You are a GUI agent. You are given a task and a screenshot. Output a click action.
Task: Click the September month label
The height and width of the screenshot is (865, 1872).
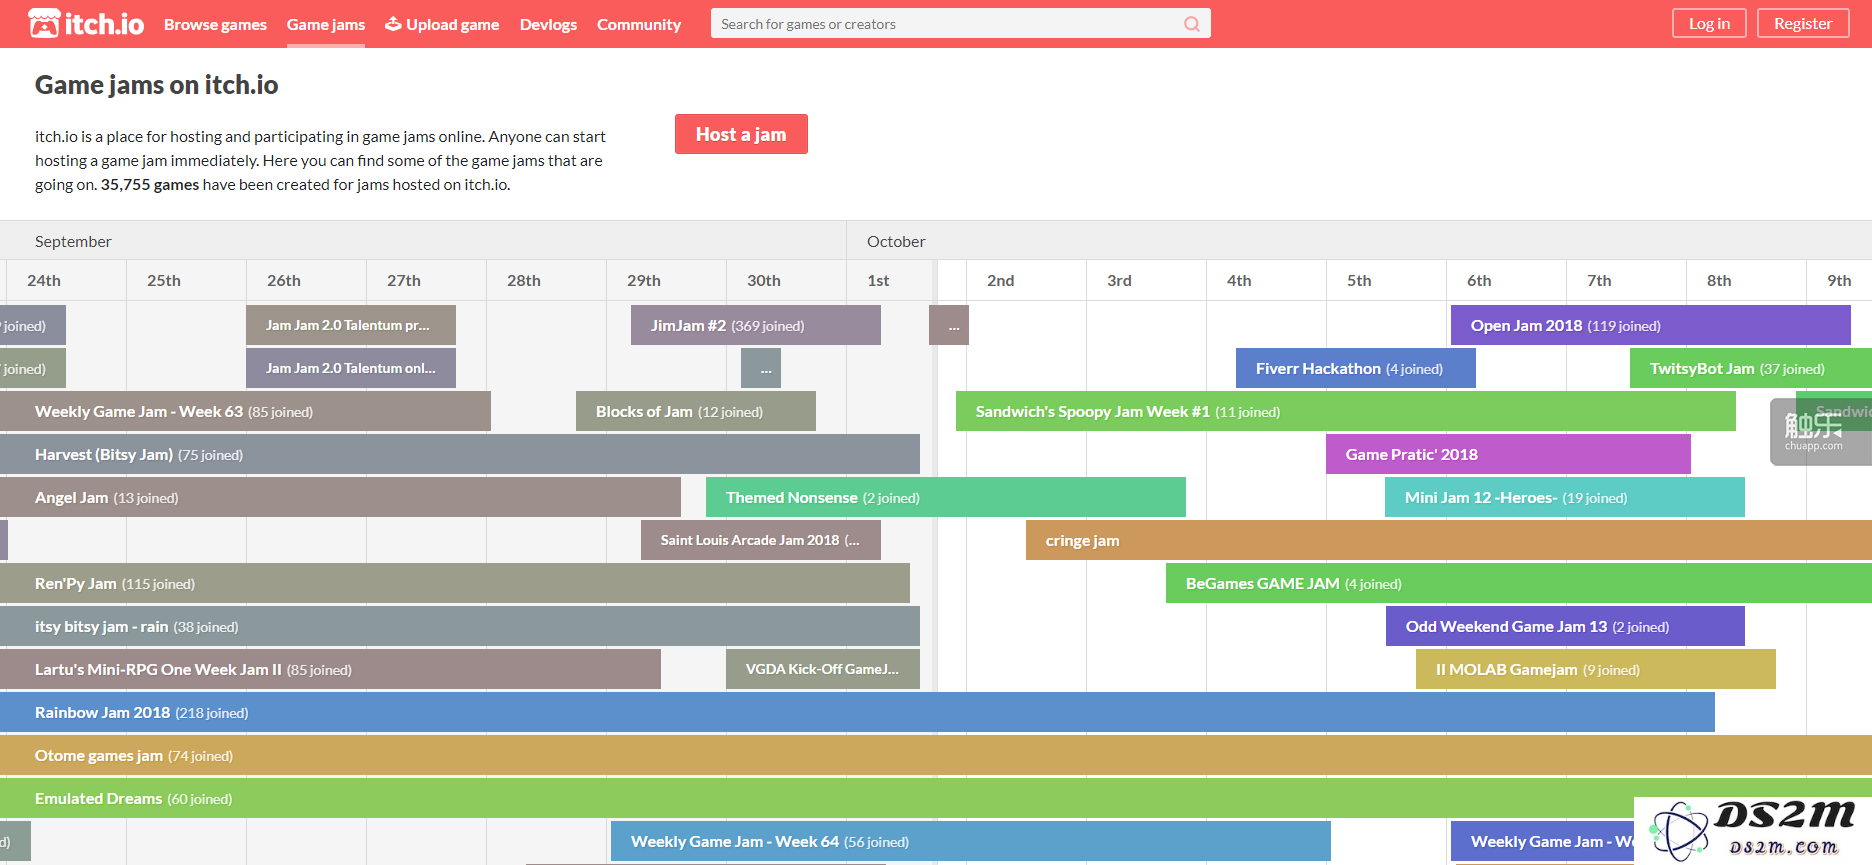pyautogui.click(x=73, y=241)
